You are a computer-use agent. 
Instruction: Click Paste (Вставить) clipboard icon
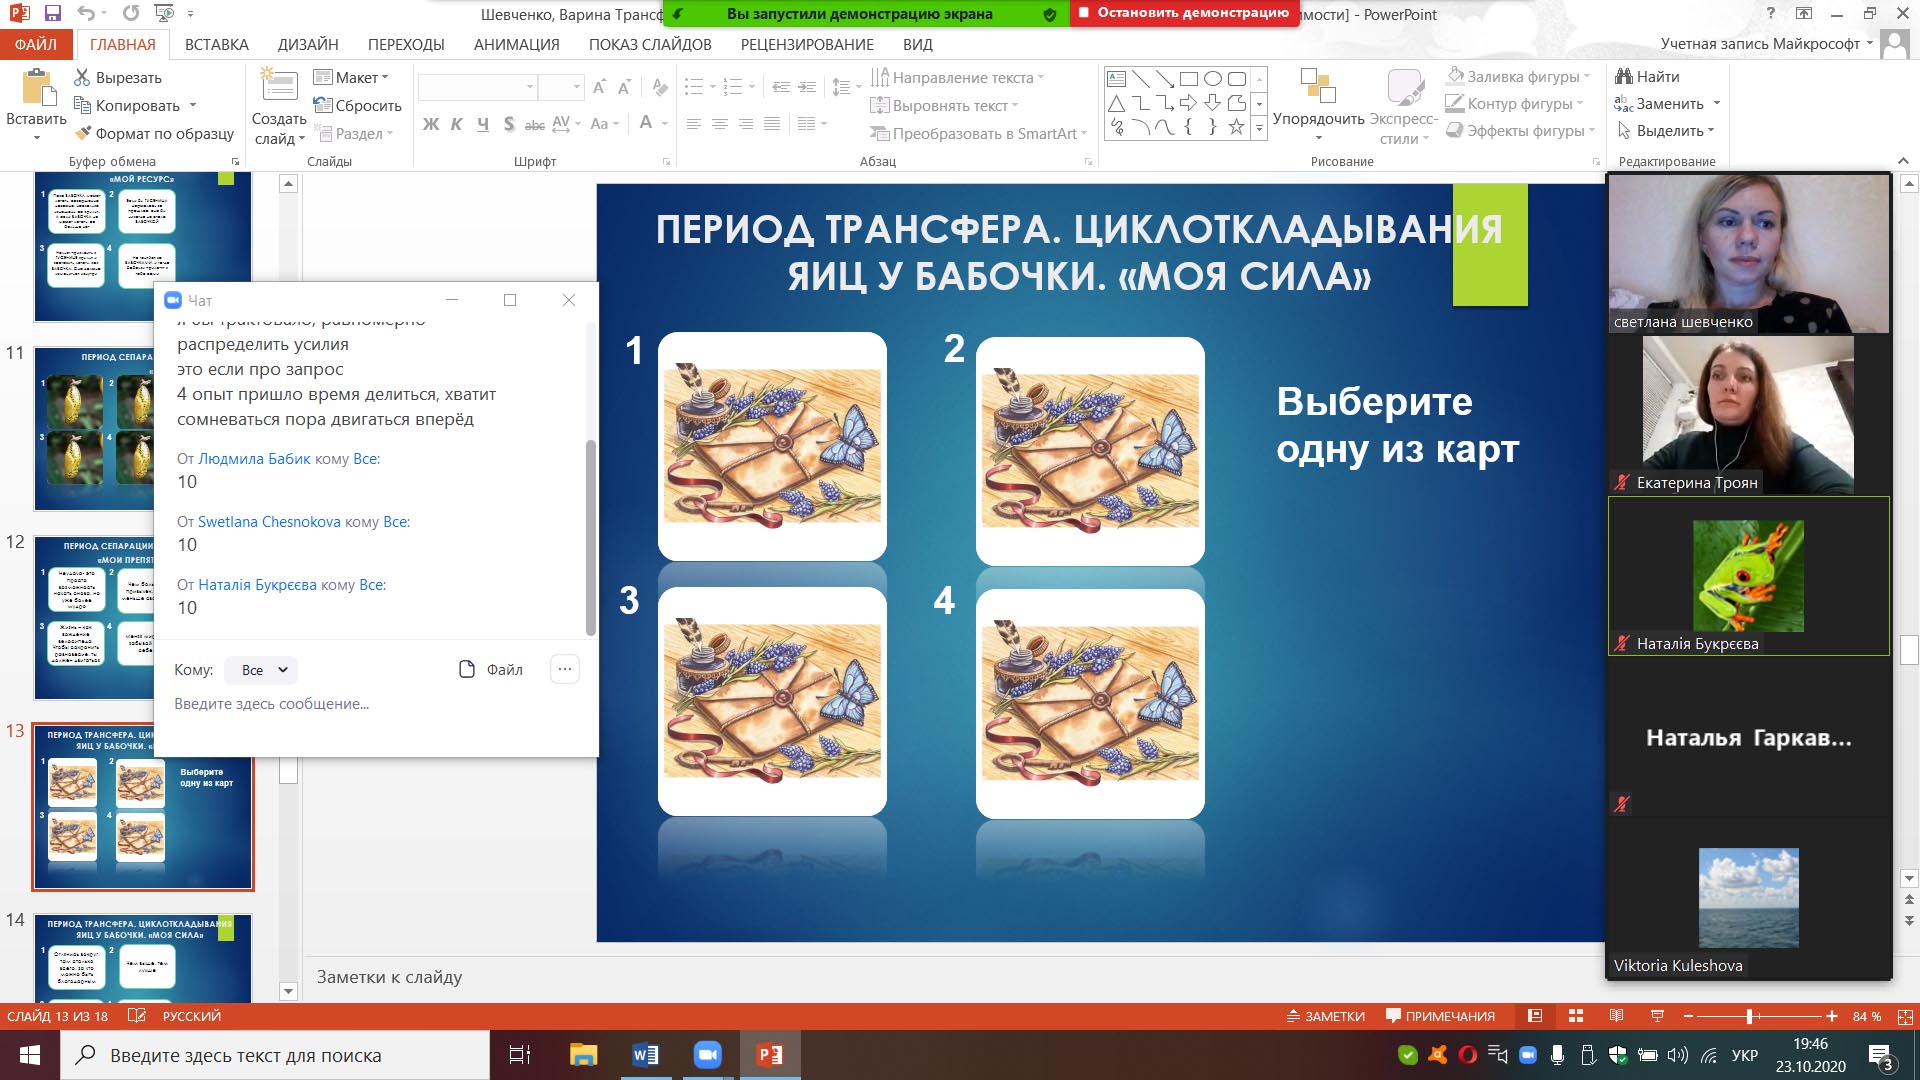[x=37, y=88]
